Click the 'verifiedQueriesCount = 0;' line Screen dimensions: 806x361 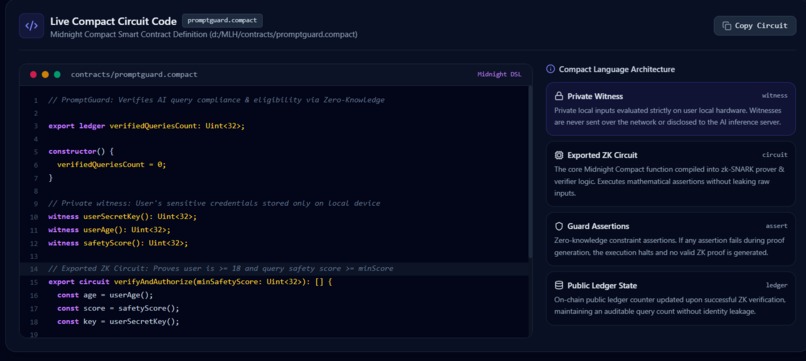coord(112,165)
